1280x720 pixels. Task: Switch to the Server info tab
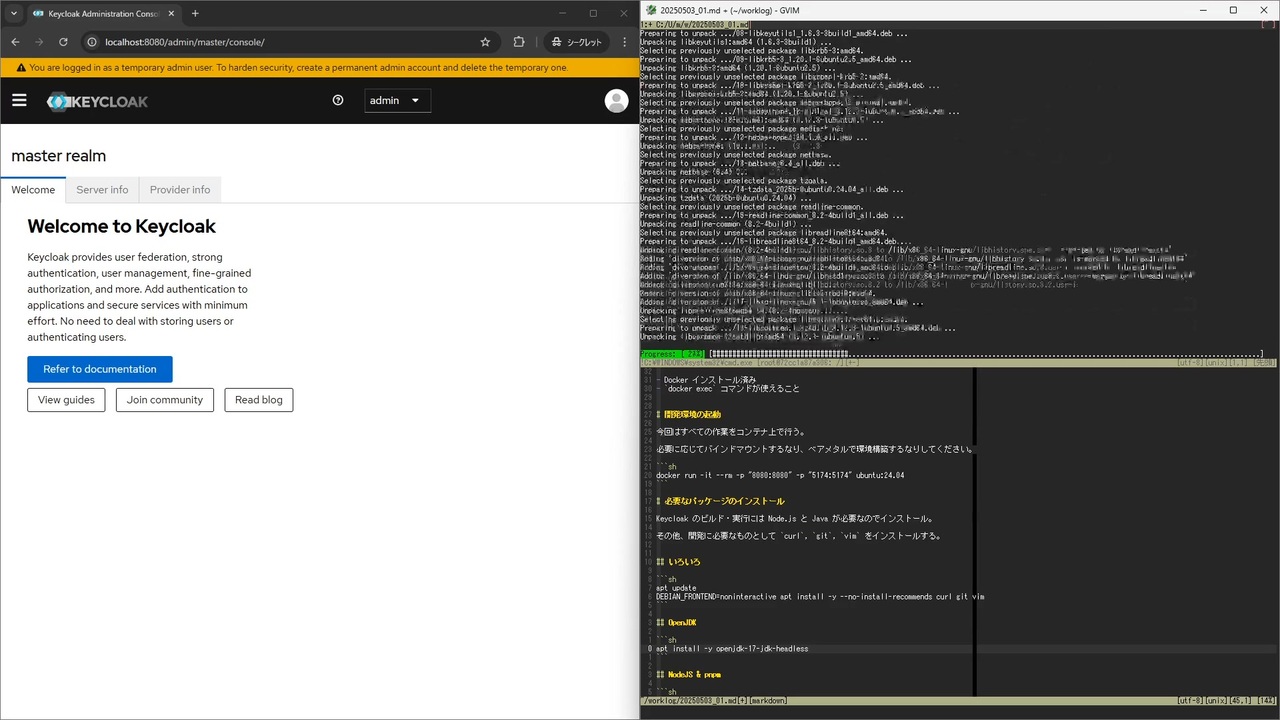pyautogui.click(x=102, y=190)
